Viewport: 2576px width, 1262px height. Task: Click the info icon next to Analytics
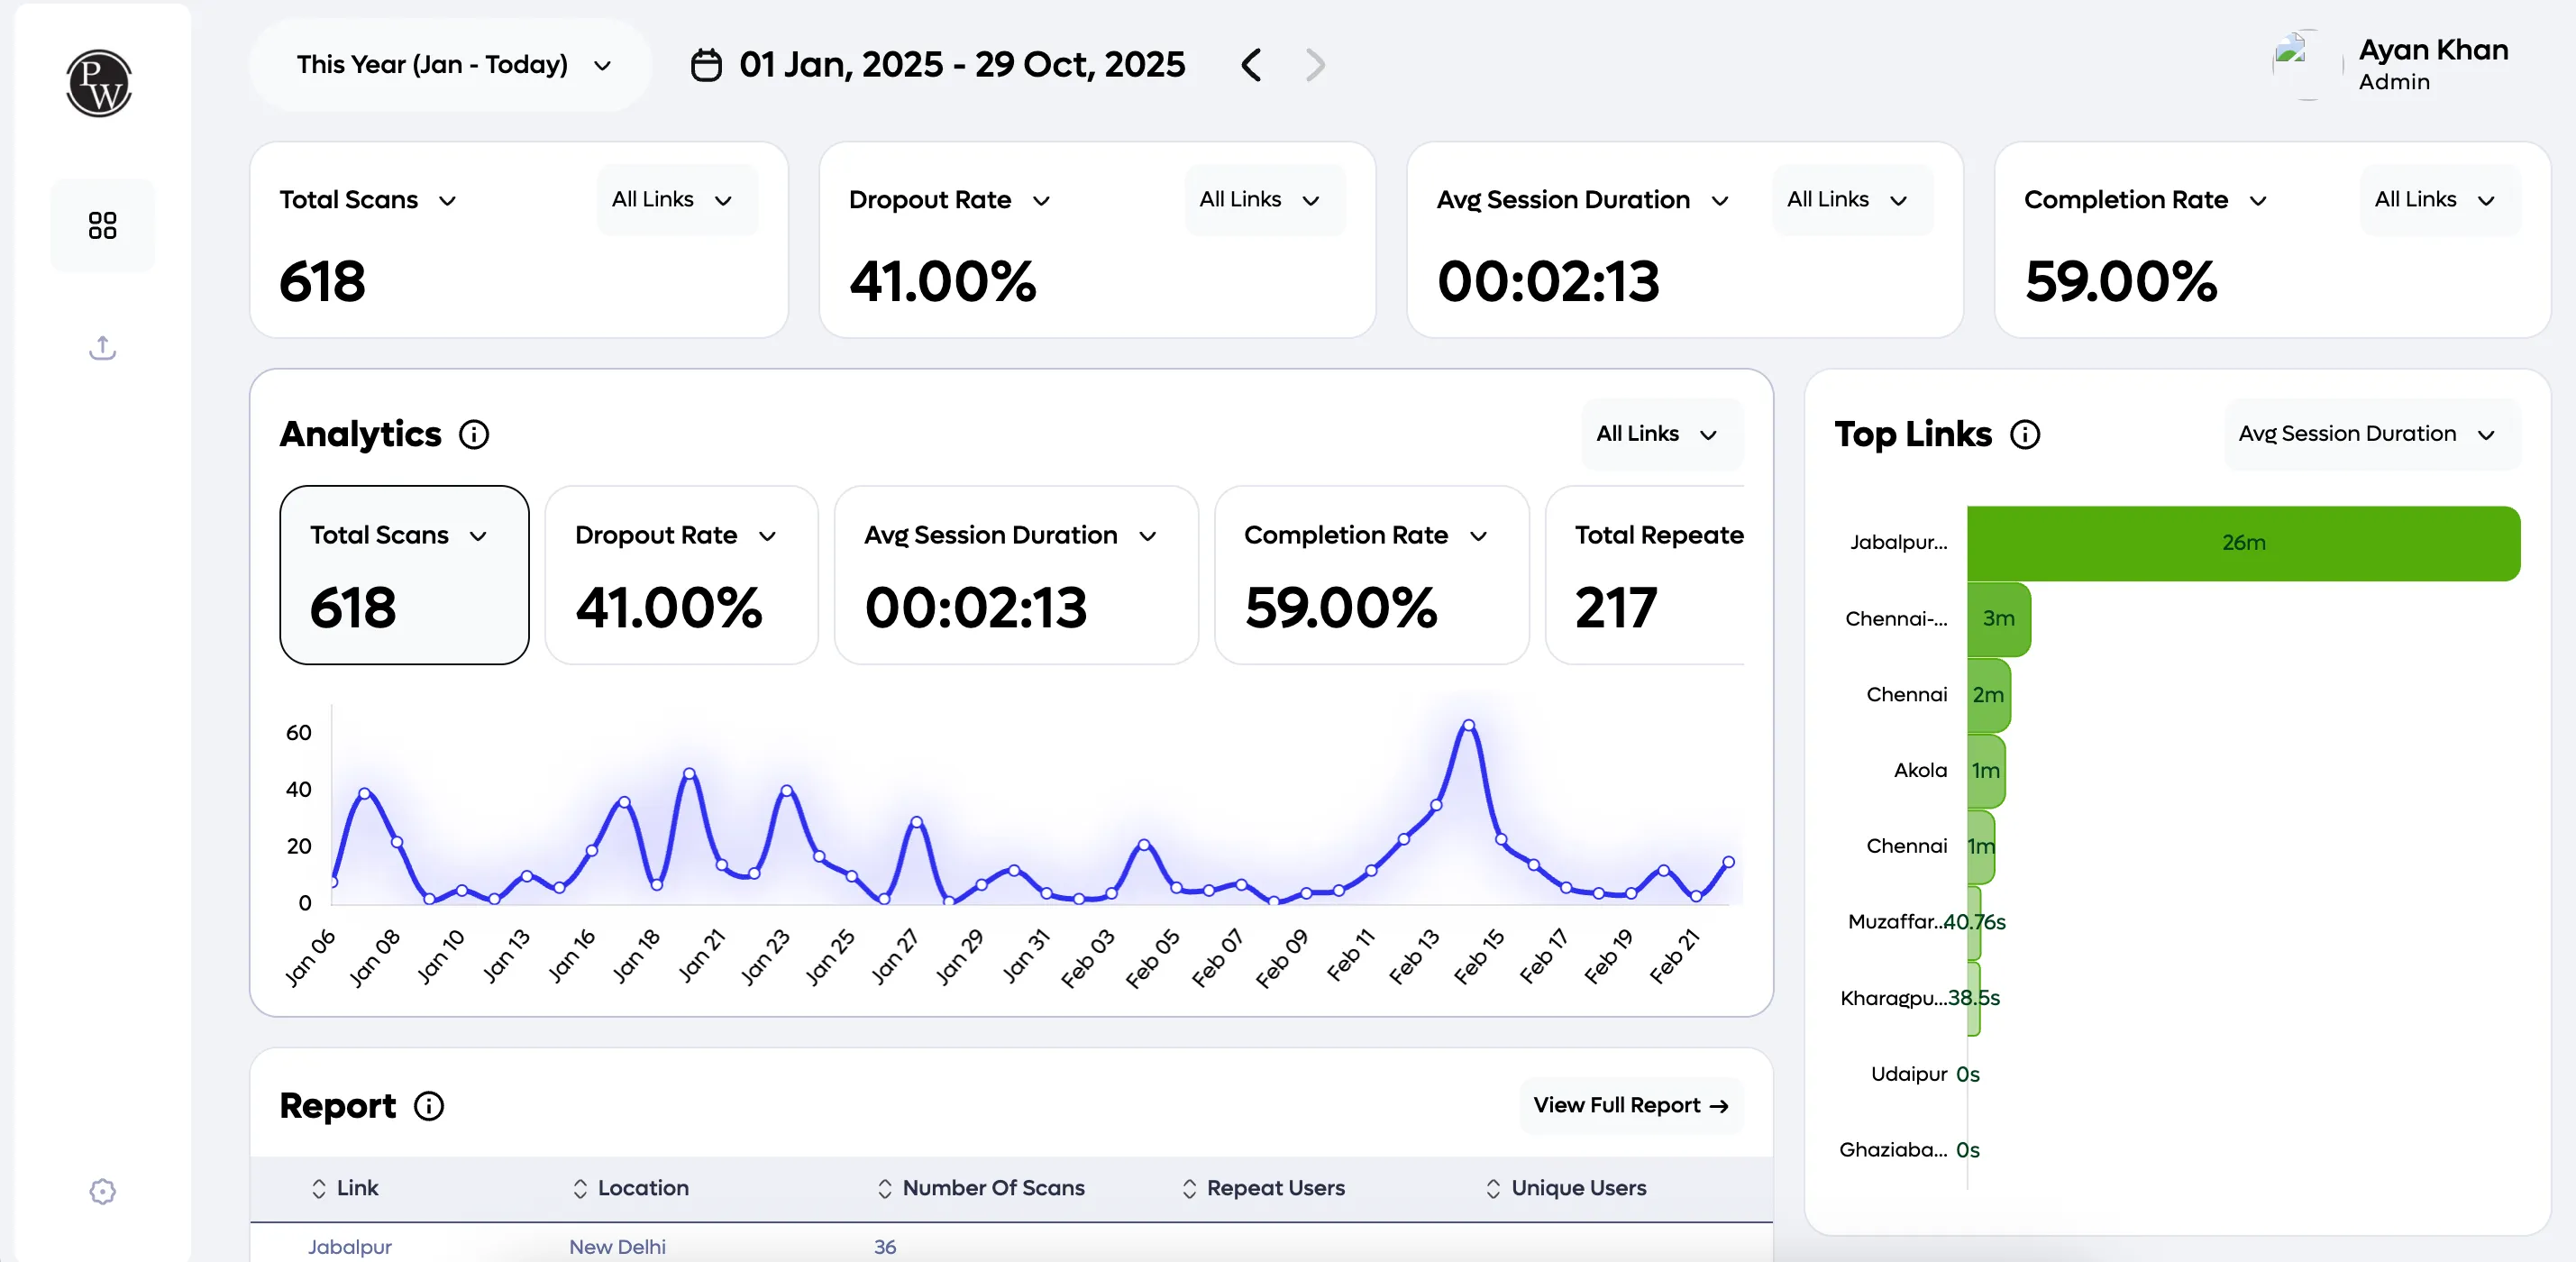(474, 434)
